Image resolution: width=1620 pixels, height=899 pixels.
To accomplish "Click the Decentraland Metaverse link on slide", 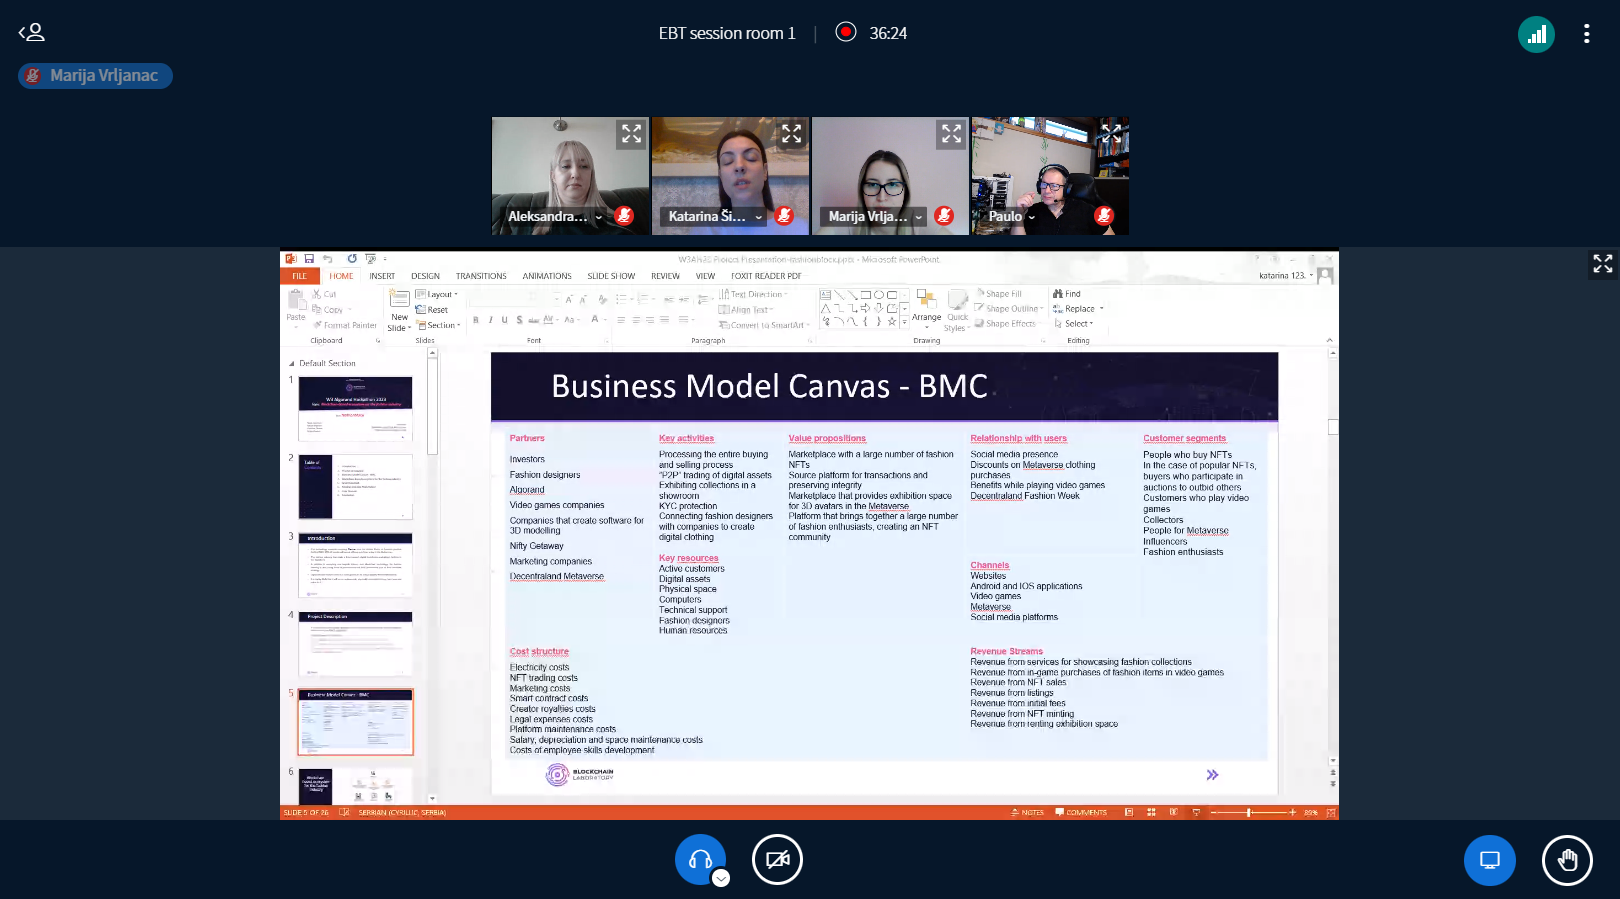I will coord(556,576).
